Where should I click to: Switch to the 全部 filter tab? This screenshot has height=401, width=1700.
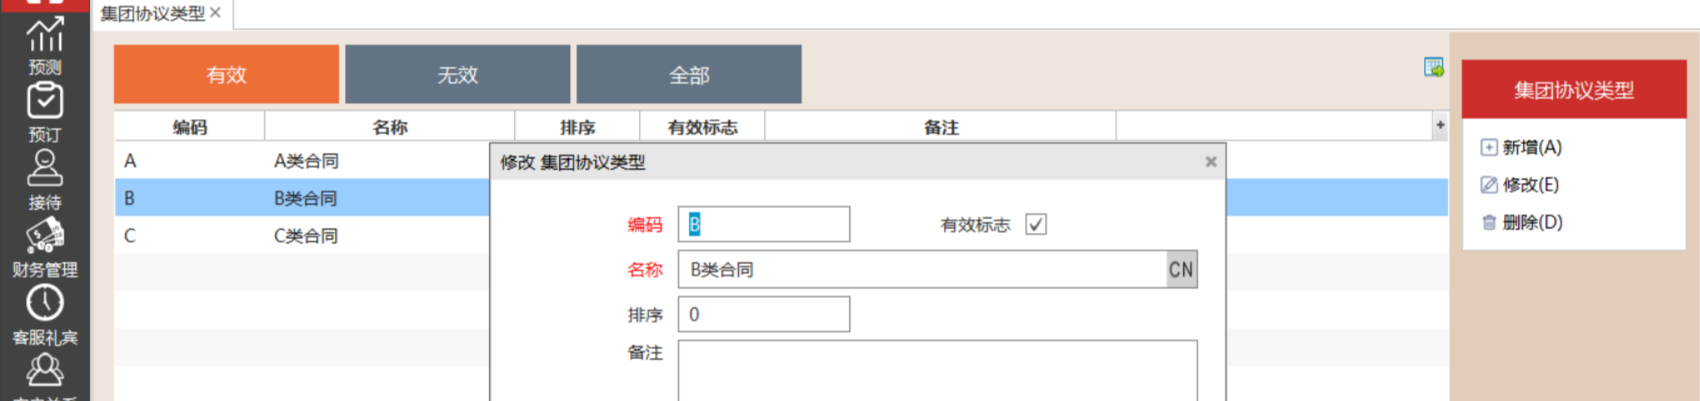tap(689, 75)
